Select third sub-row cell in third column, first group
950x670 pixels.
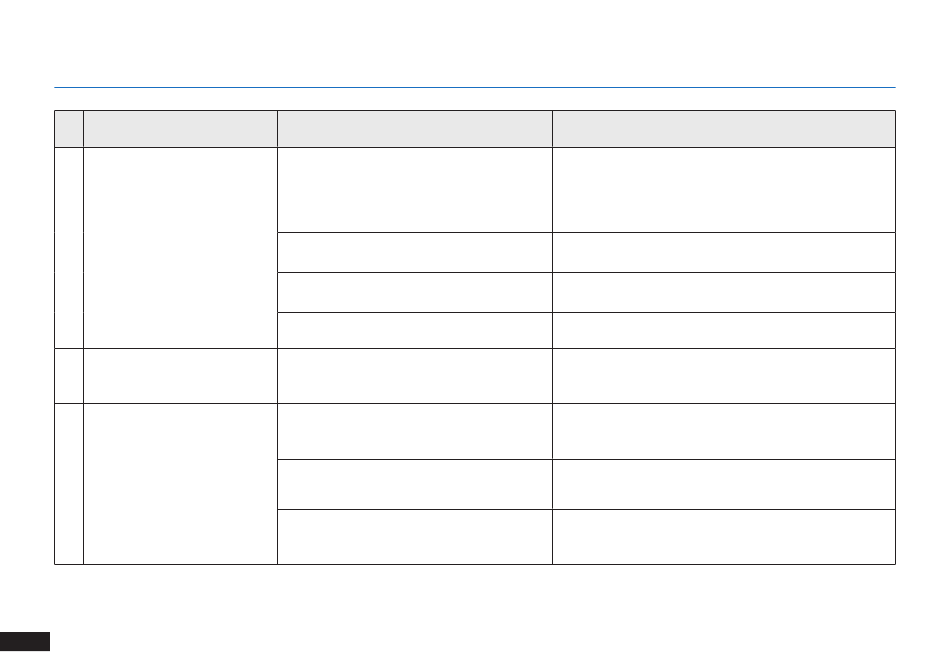point(415,293)
